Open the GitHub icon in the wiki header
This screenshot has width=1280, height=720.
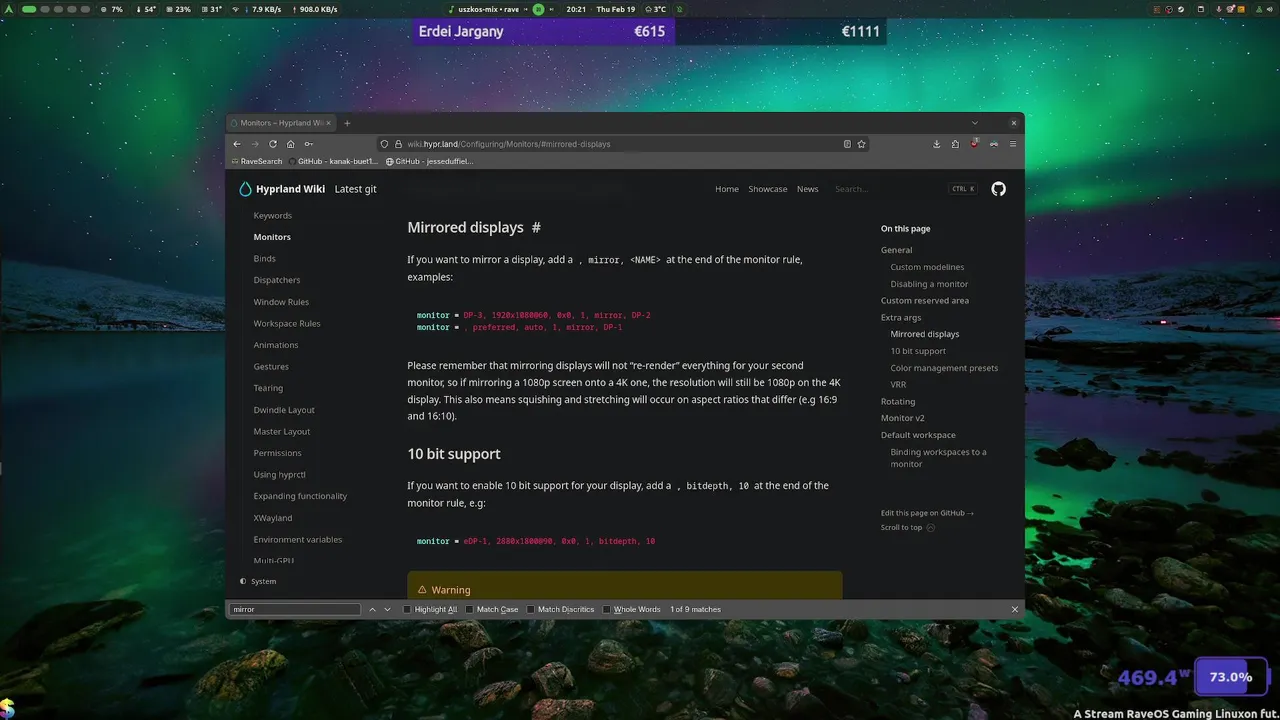tap(998, 189)
